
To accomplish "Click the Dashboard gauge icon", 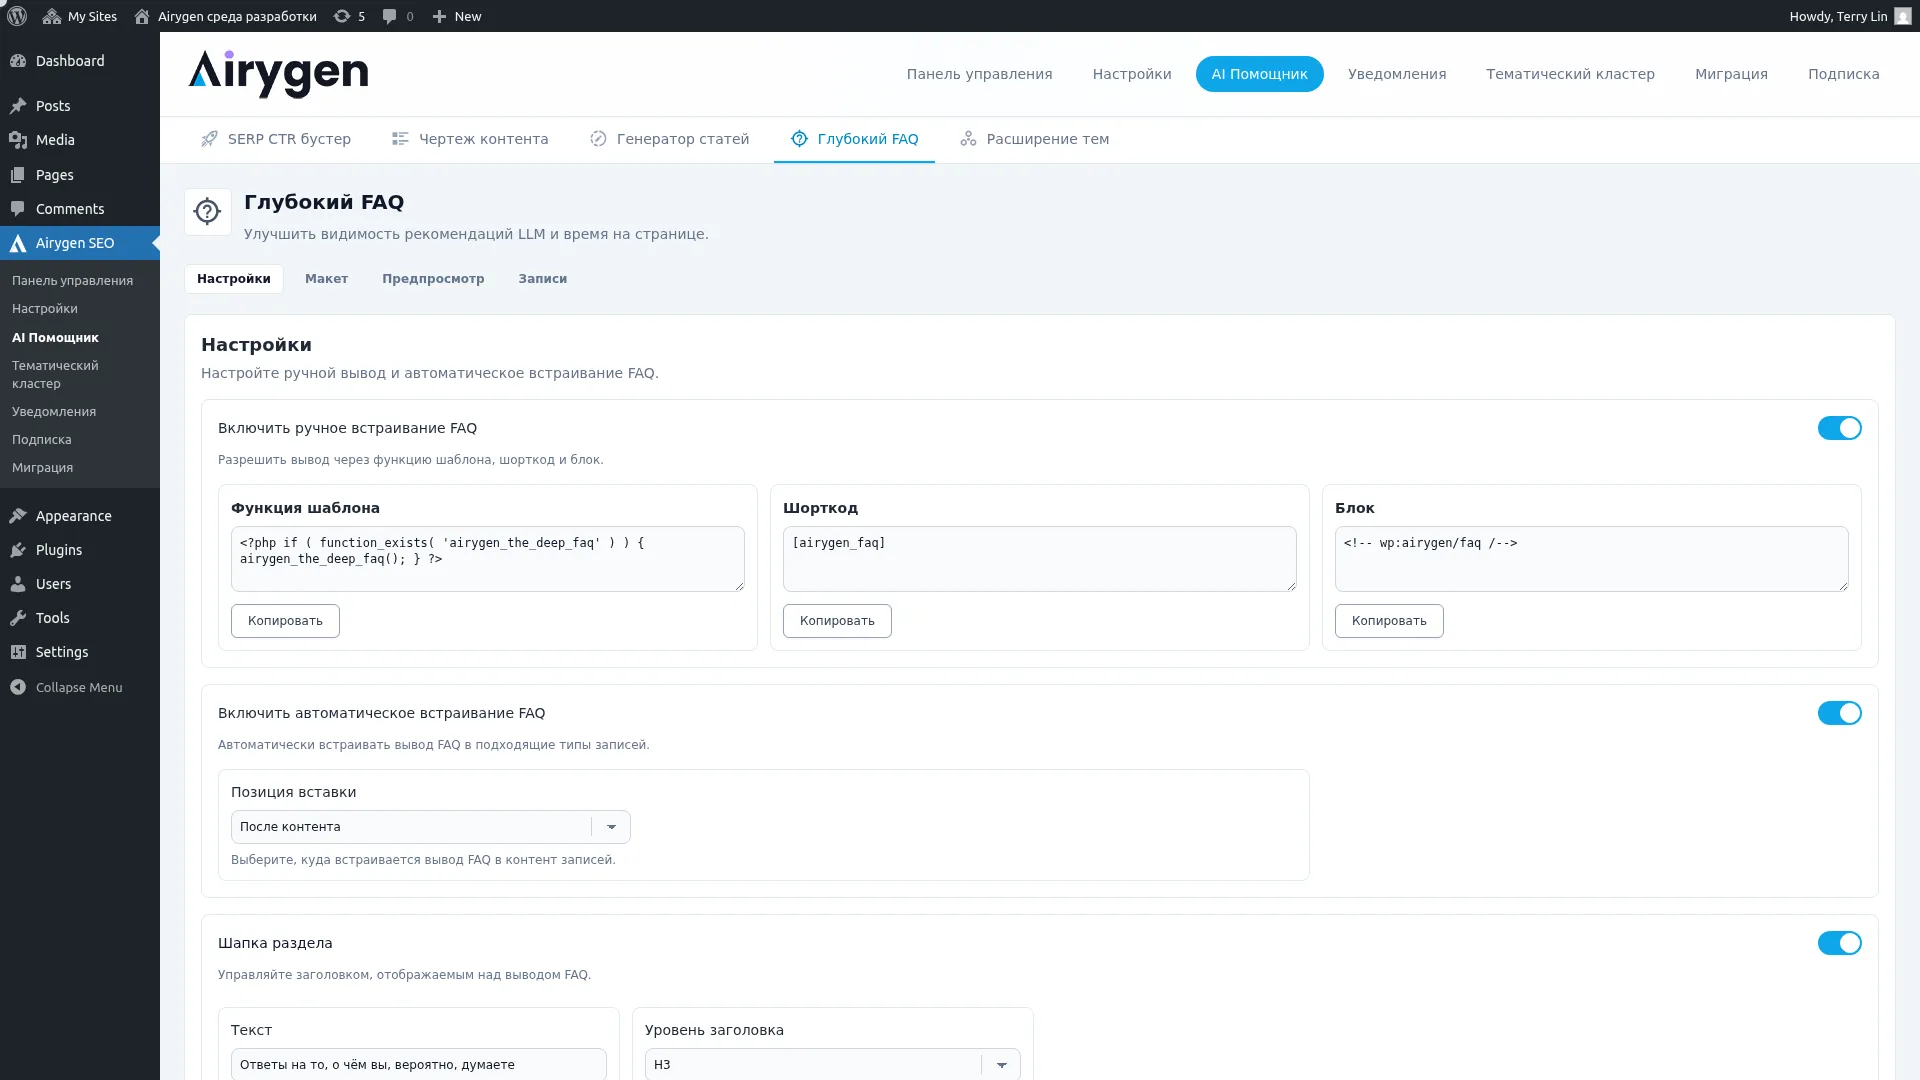I will [x=18, y=61].
